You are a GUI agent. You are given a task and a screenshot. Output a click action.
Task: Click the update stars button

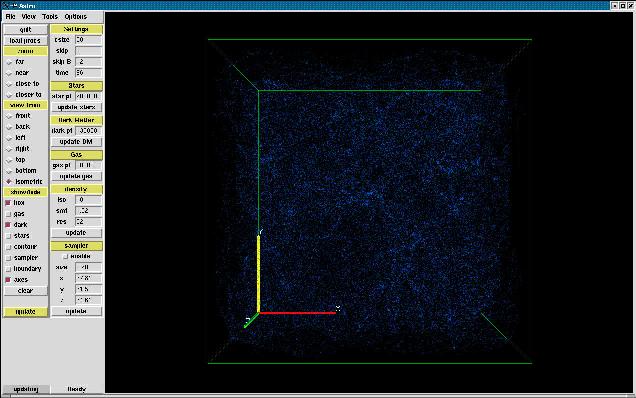click(x=76, y=107)
